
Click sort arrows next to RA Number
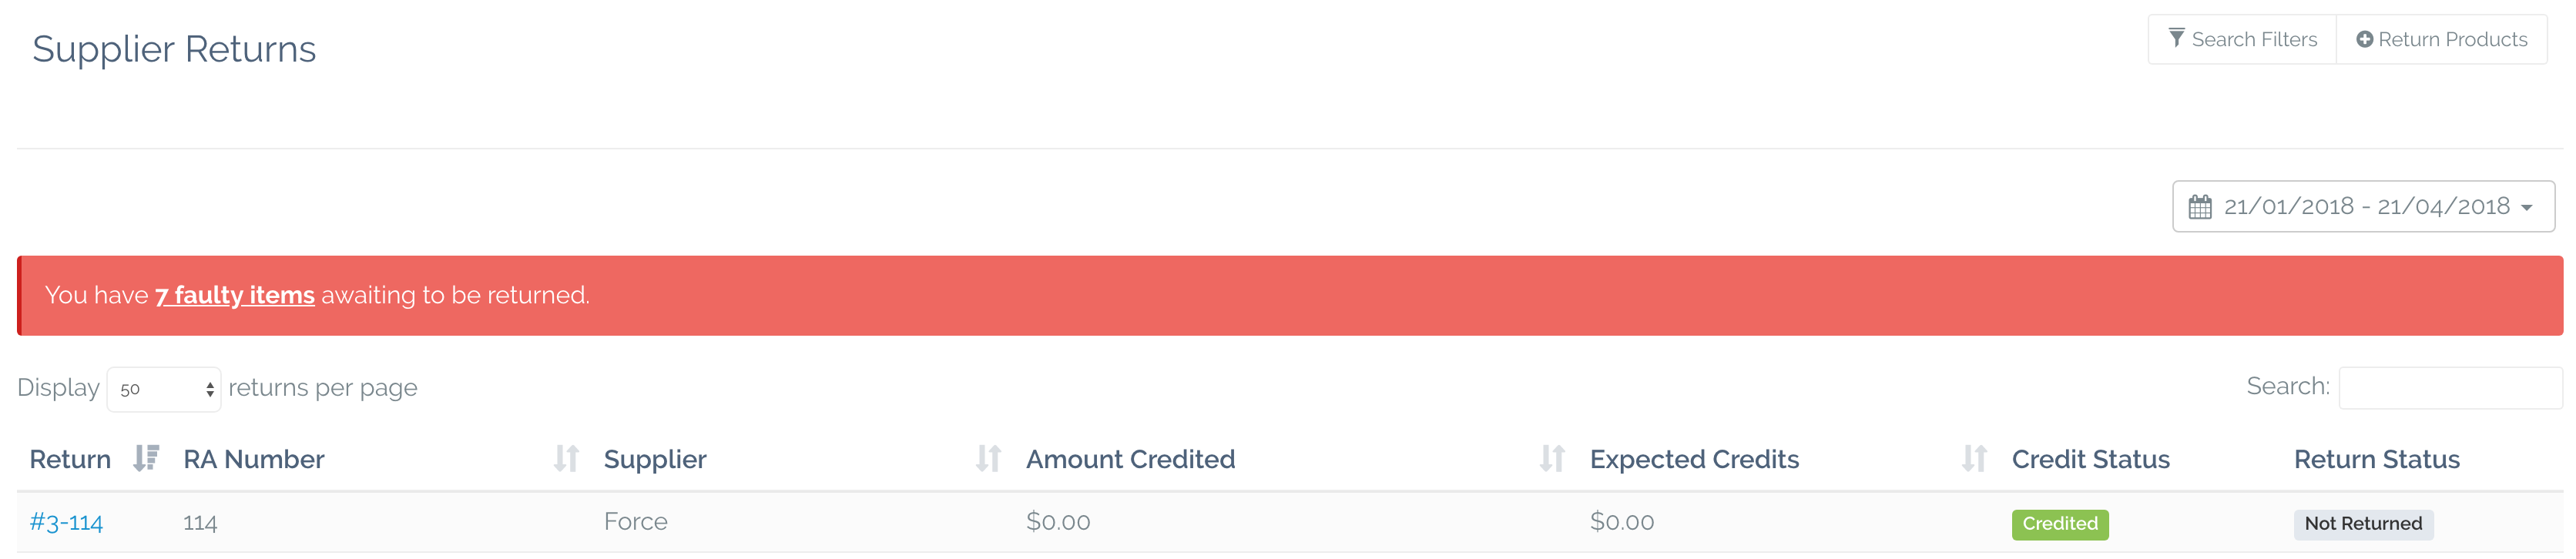566,459
